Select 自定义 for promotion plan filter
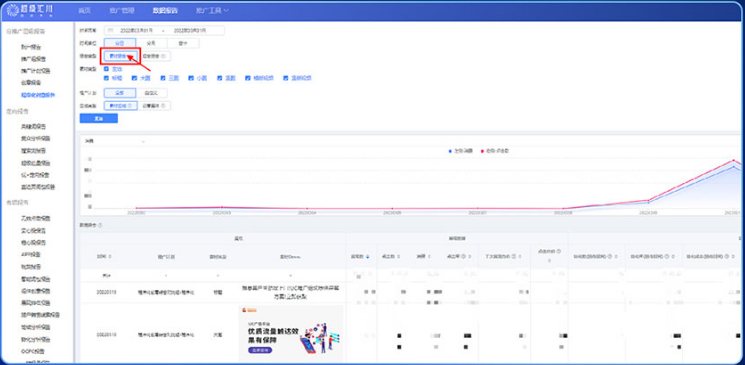Screen dimensions: 745x365 (151, 93)
